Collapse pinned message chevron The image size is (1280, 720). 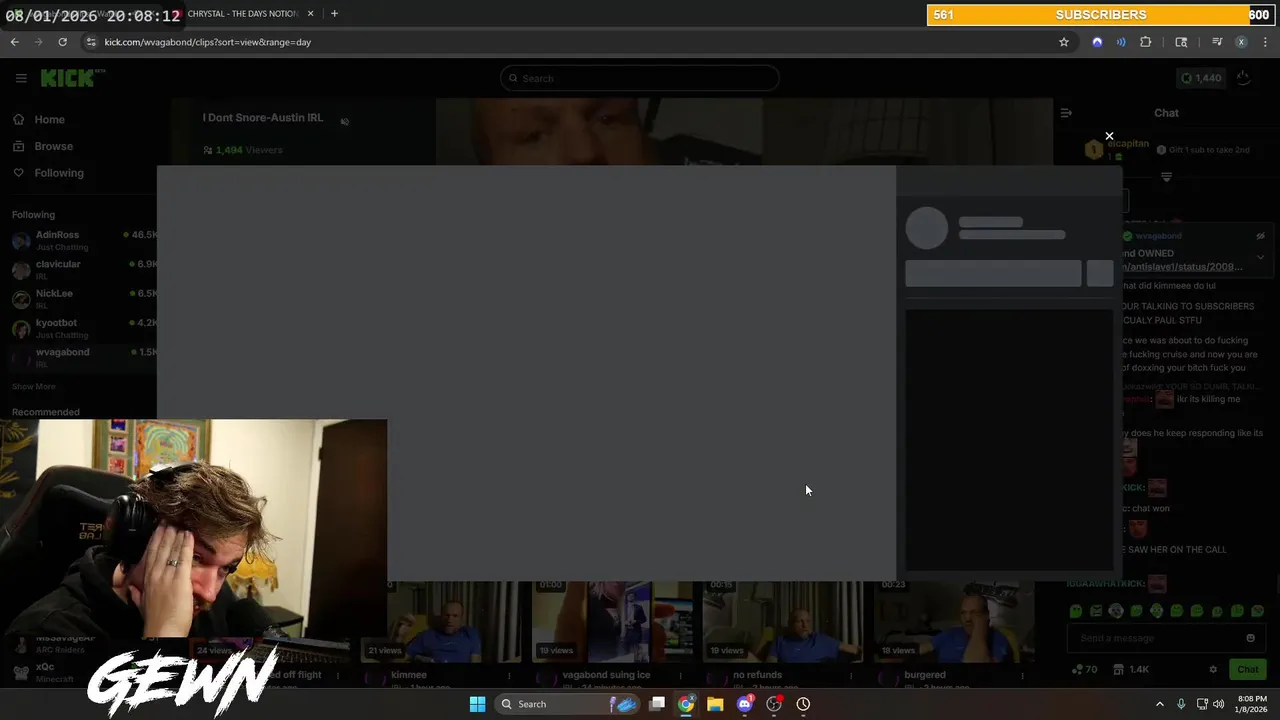pos(1260,257)
